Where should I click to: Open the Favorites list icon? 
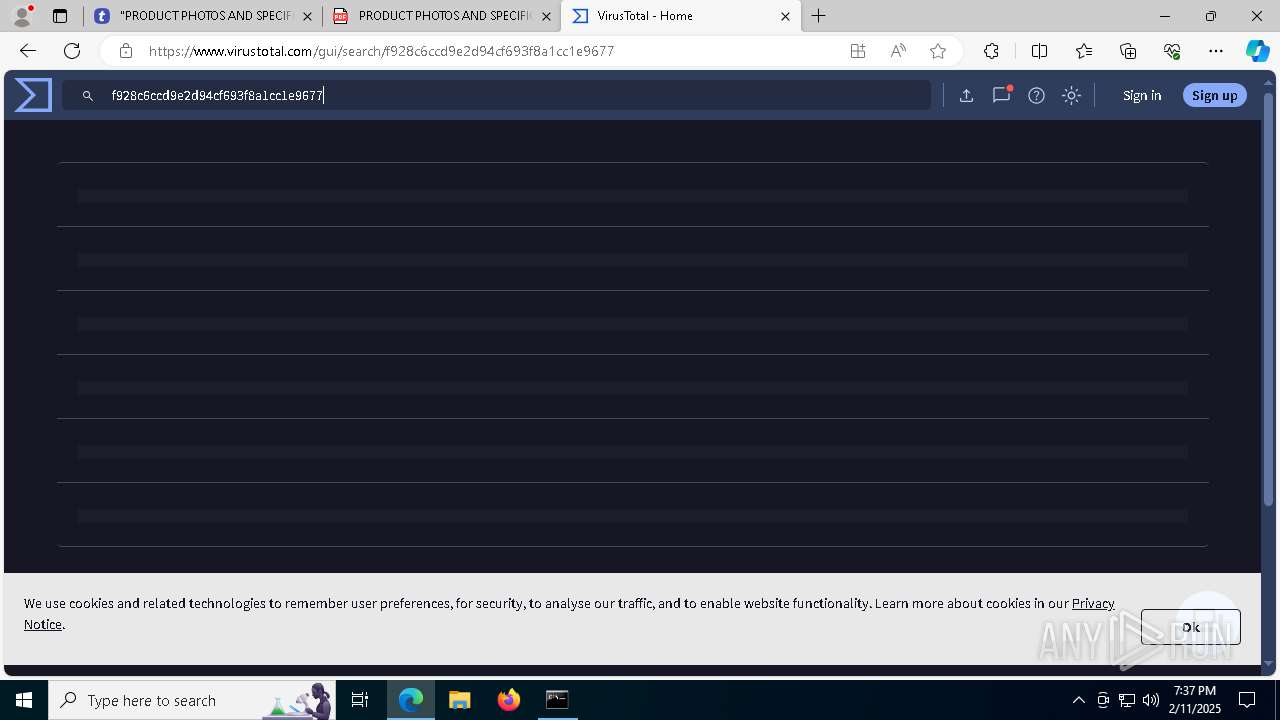coord(1084,51)
